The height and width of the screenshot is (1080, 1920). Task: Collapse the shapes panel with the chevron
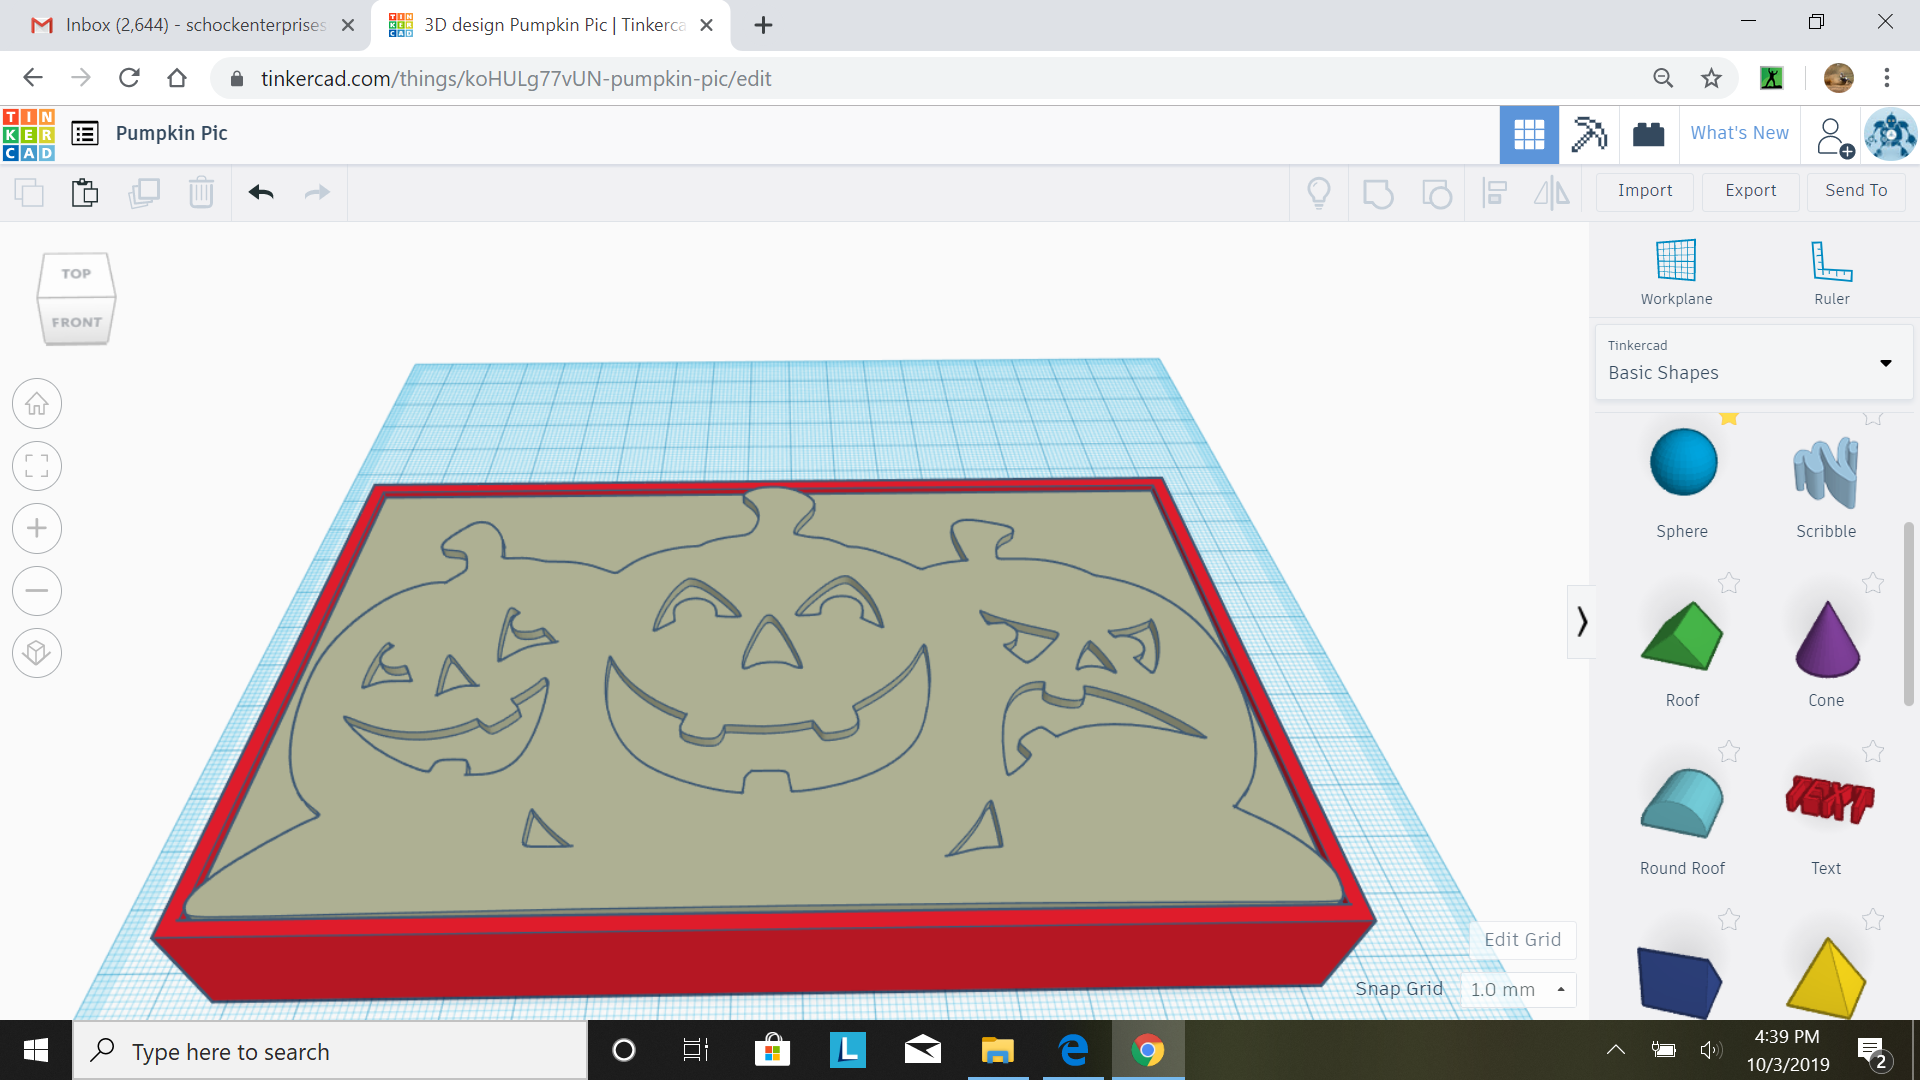(x=1581, y=621)
